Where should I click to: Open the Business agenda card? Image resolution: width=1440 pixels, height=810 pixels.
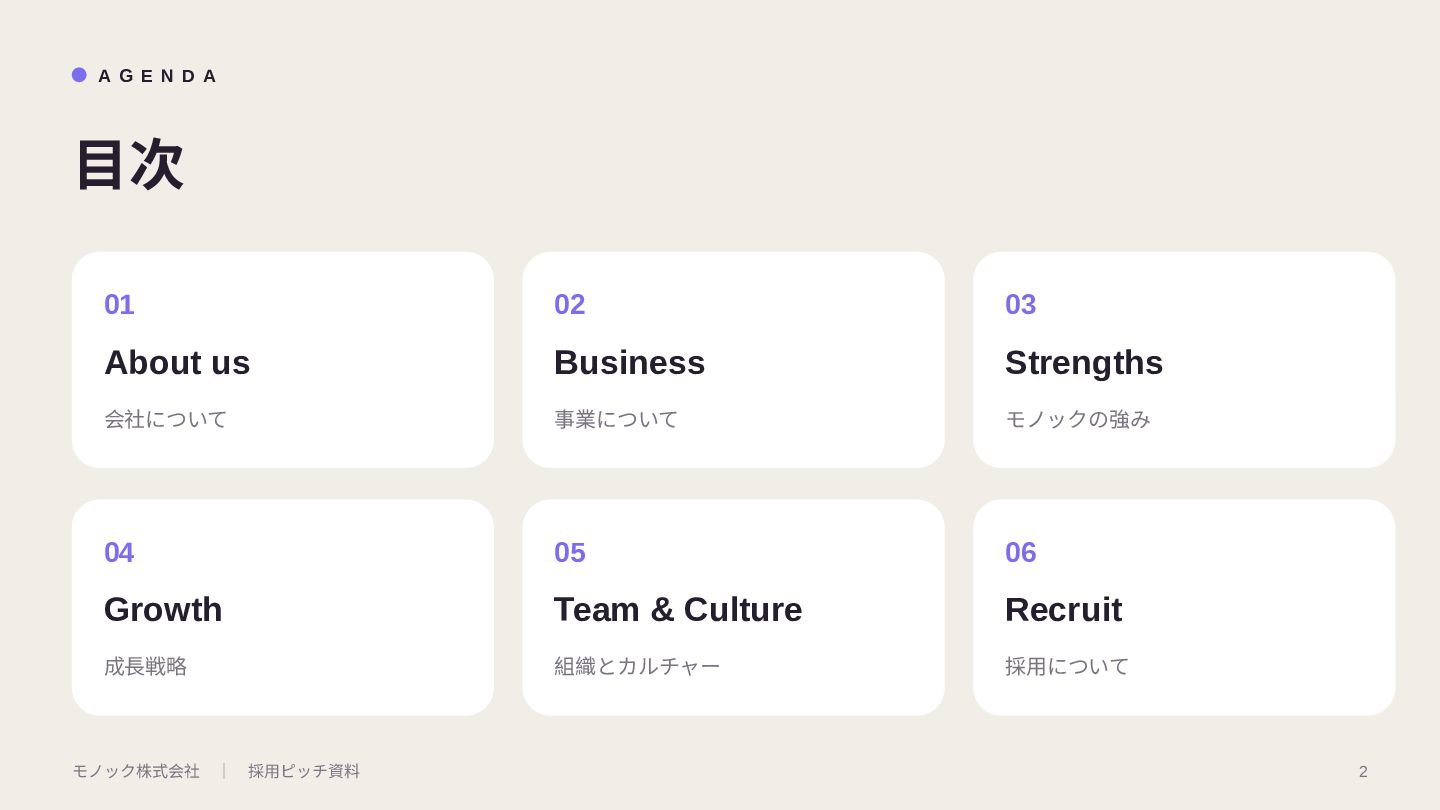click(733, 360)
